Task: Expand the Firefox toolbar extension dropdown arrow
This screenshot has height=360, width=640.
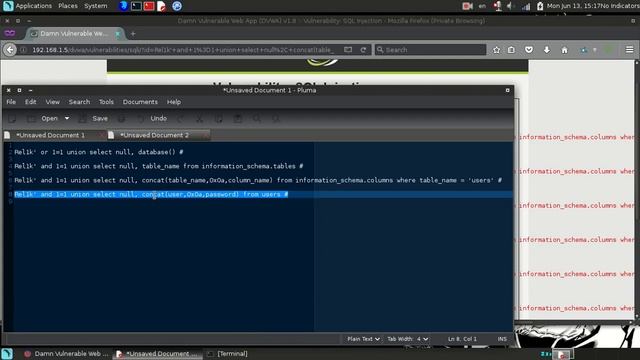Action: (x=595, y=50)
